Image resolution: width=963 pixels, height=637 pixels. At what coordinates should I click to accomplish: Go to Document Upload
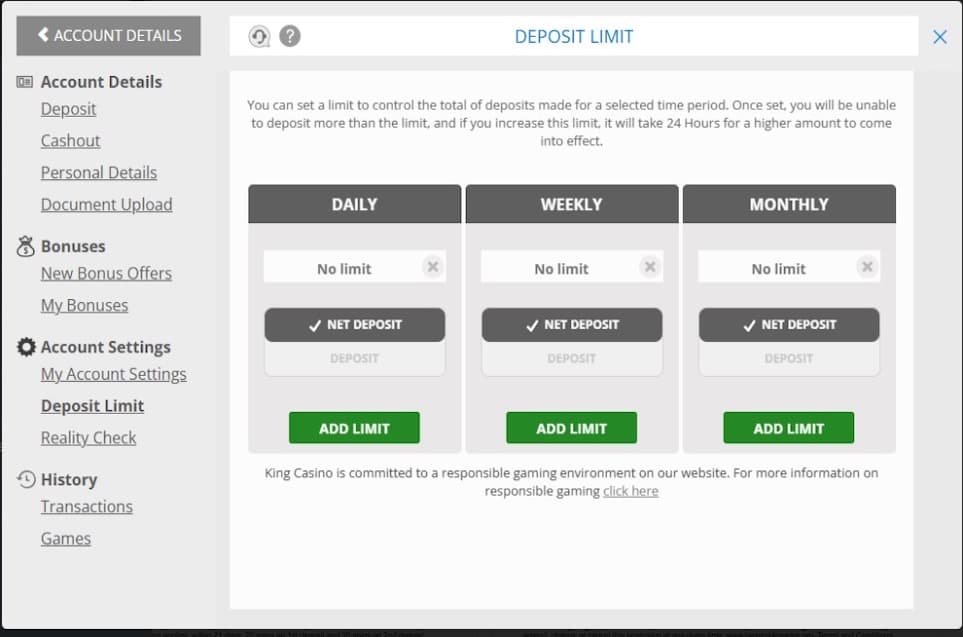pyautogui.click(x=106, y=205)
